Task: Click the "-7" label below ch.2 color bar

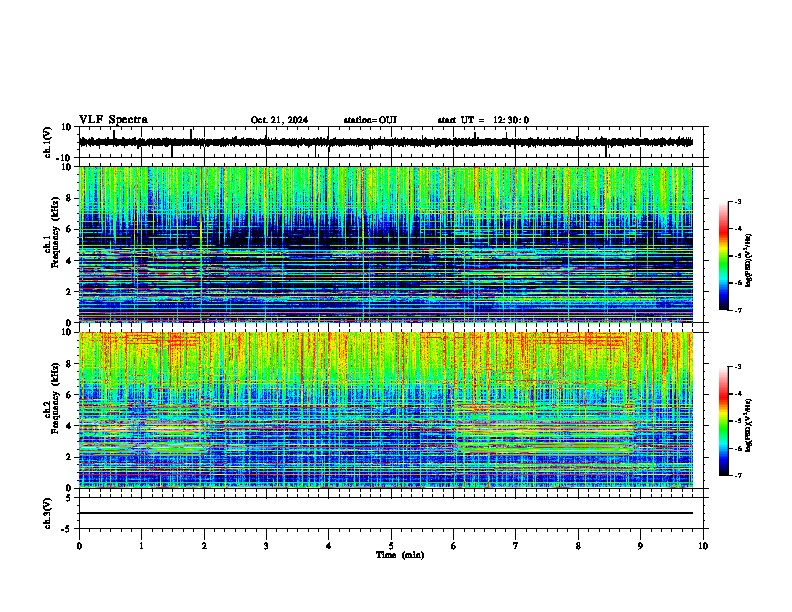Action: (738, 476)
